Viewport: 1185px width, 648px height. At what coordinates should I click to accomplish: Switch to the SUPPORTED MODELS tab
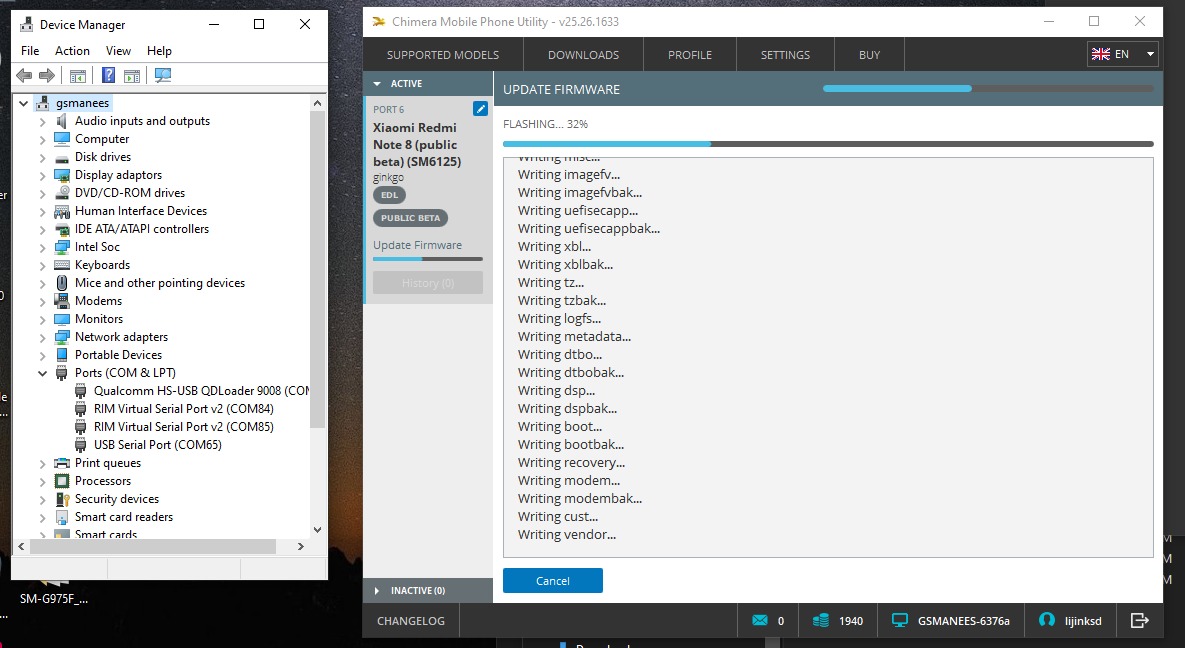(443, 54)
